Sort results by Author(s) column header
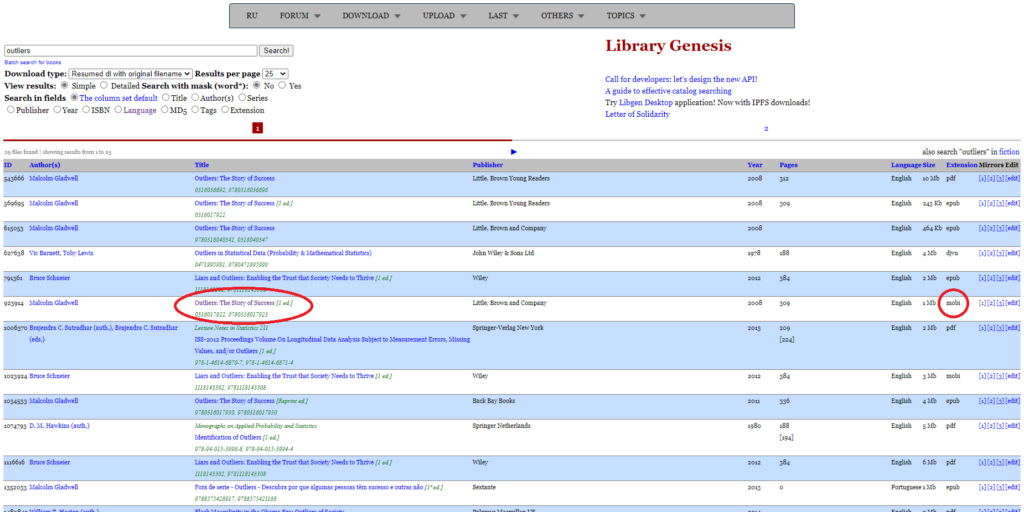Image resolution: width=1024 pixels, height=512 pixels. tap(45, 165)
